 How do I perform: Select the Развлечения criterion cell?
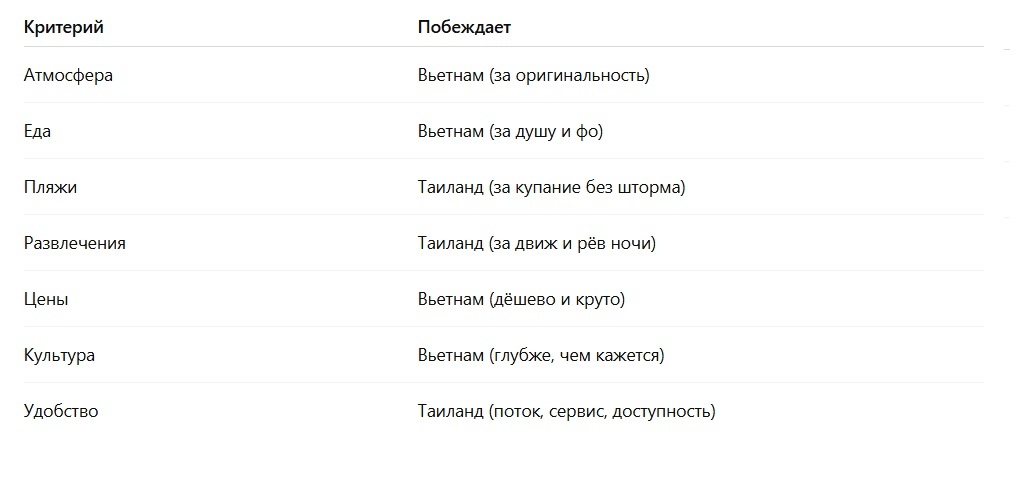point(75,244)
